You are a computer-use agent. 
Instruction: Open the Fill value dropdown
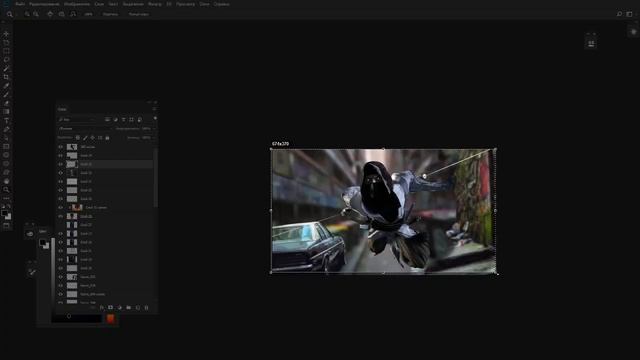pos(153,138)
